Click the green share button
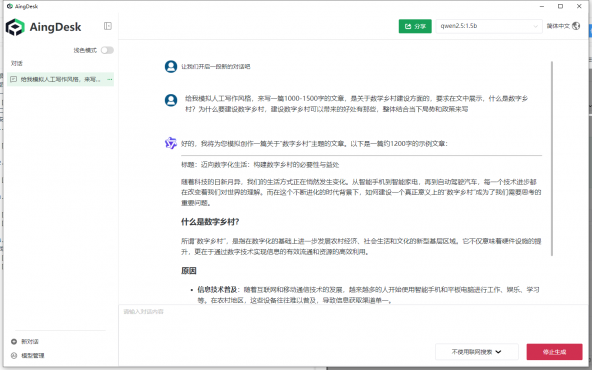This screenshot has width=592, height=370. [415, 26]
